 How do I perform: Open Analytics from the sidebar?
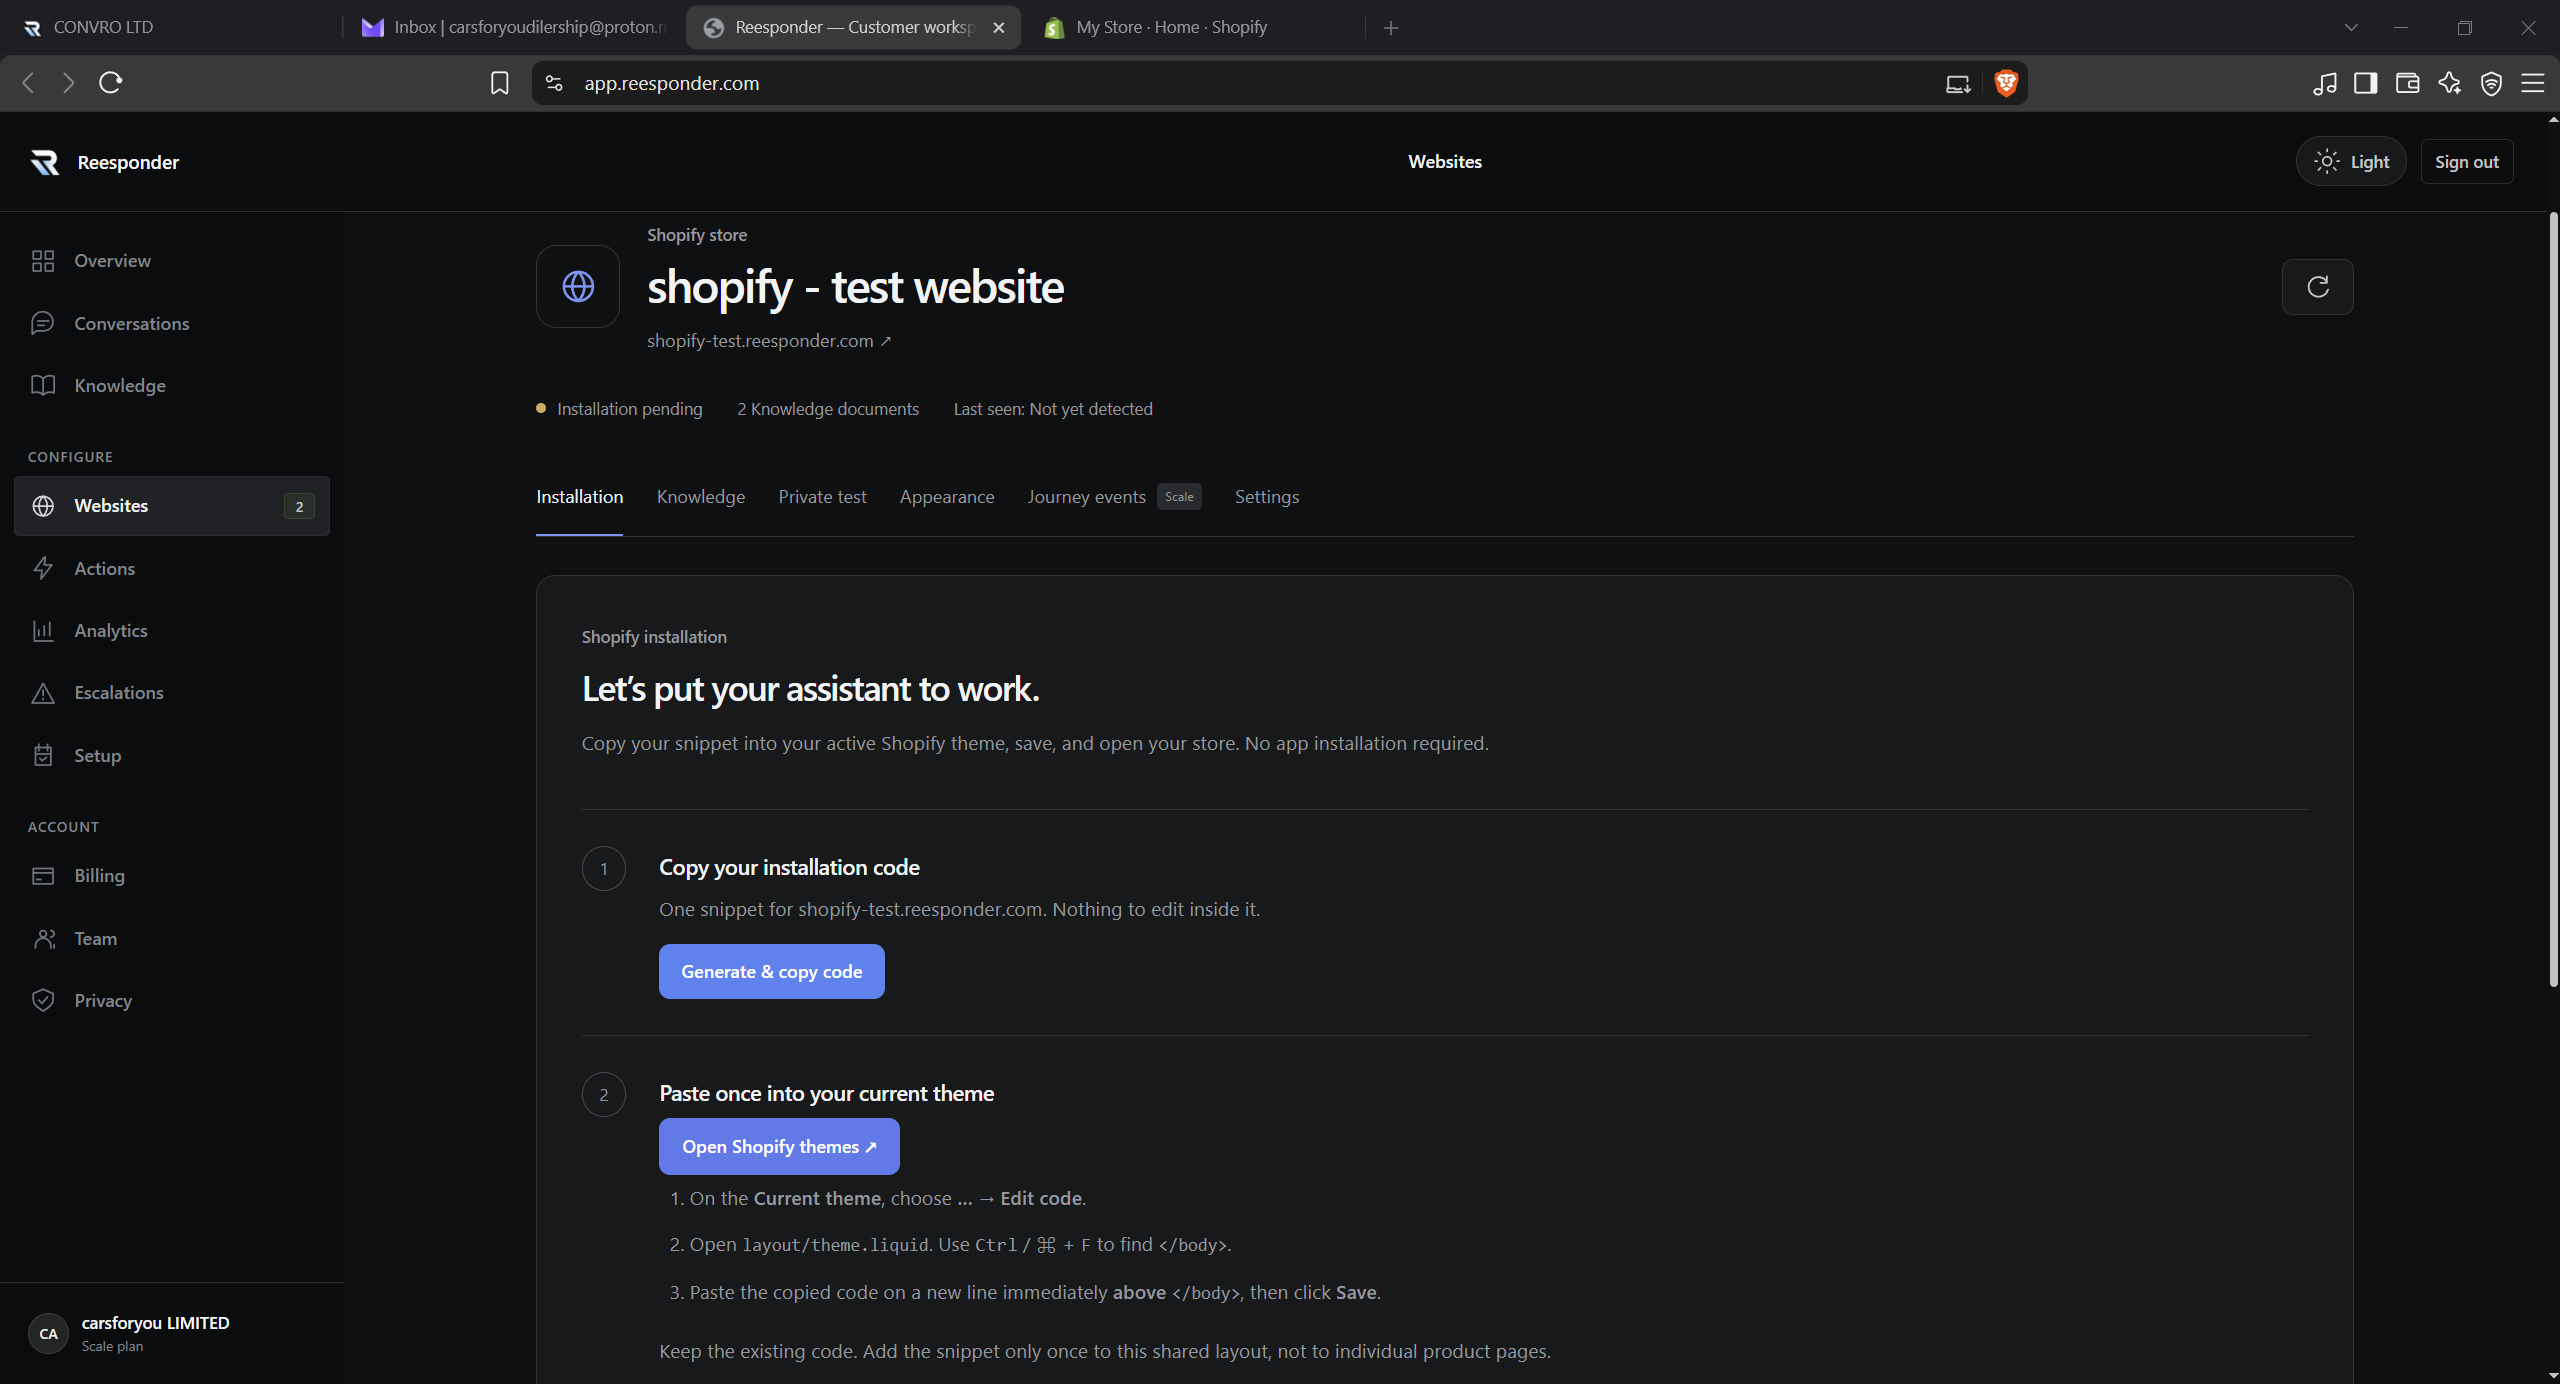click(172, 630)
